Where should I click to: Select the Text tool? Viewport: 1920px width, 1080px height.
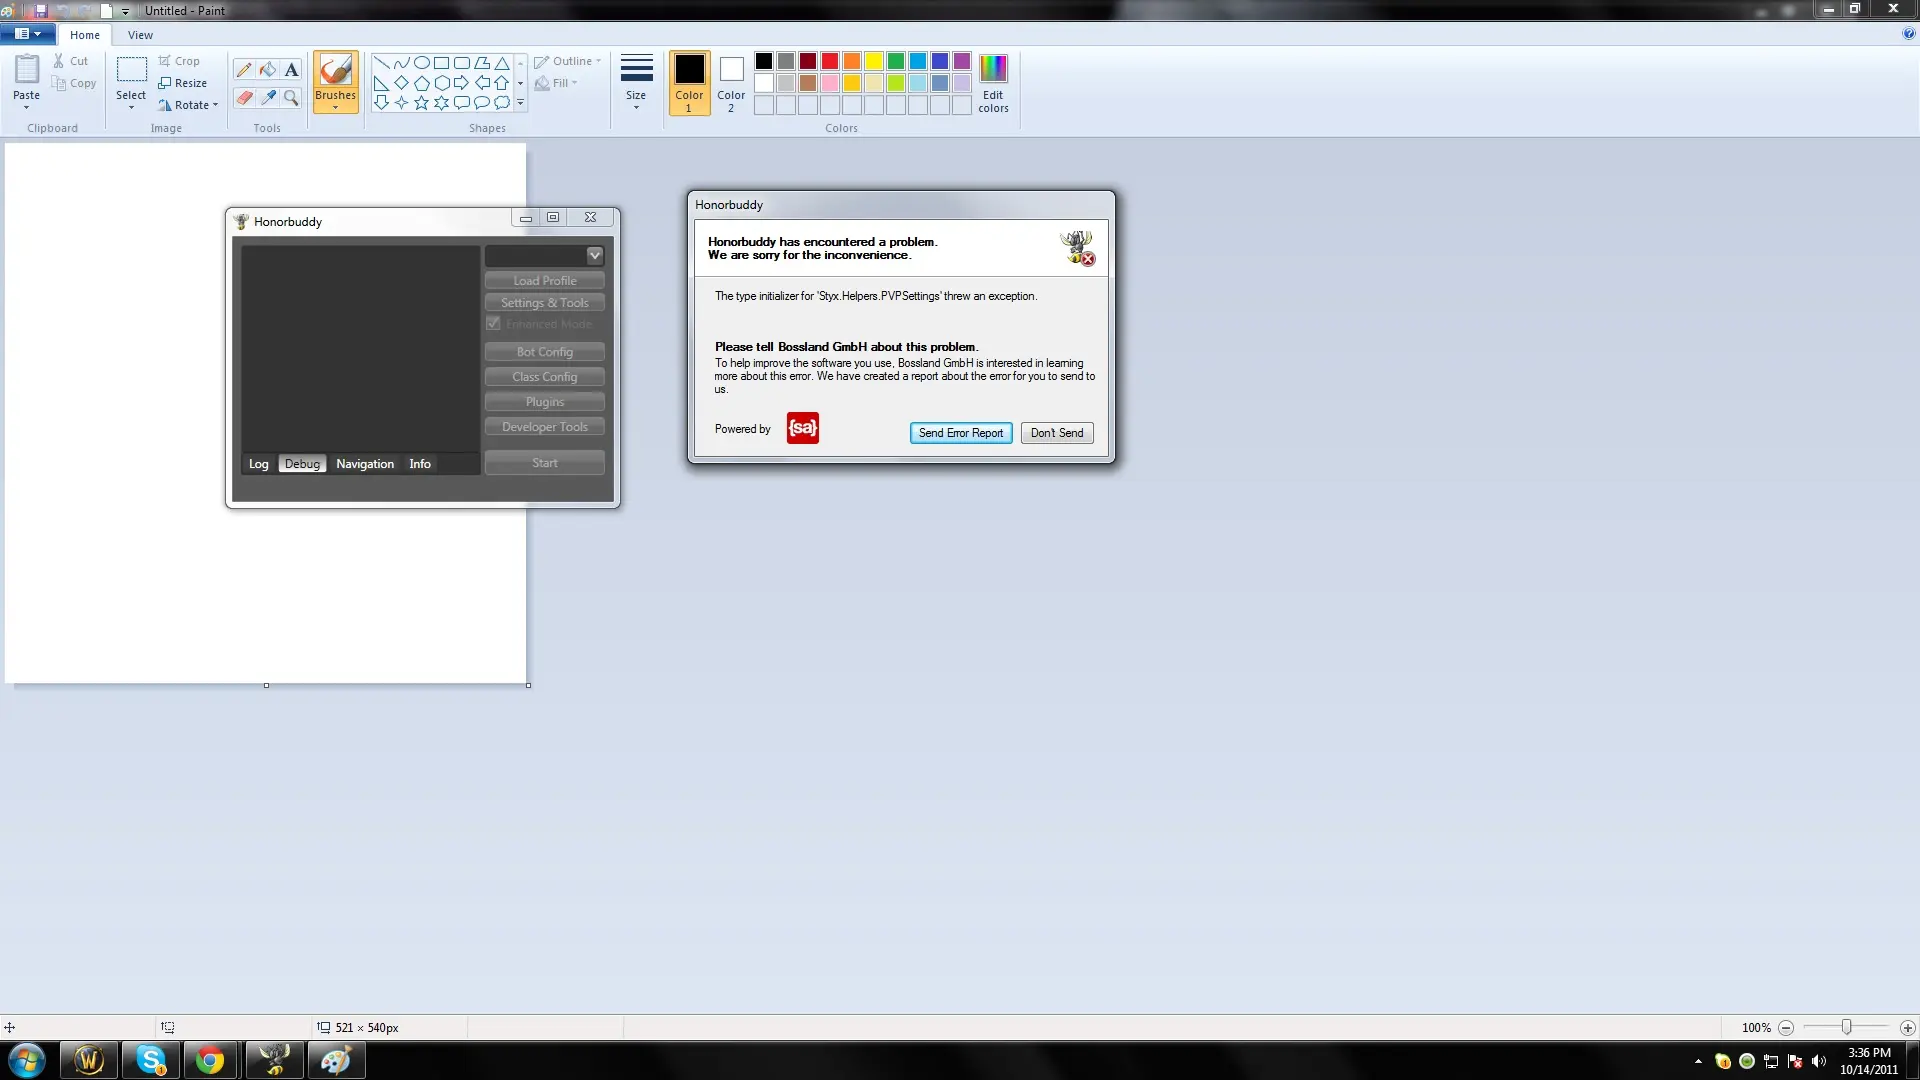[x=291, y=70]
